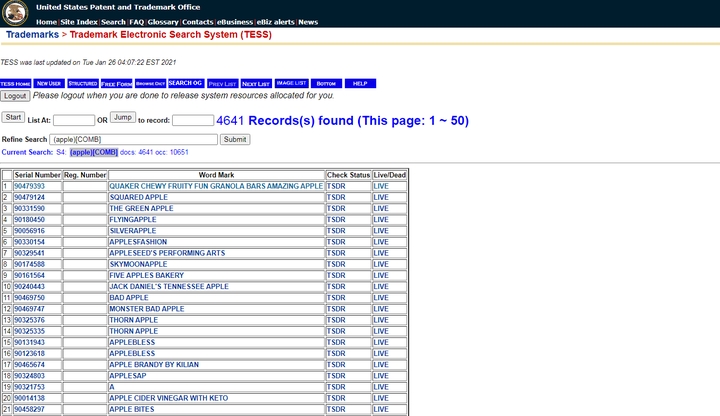Open TSDR status for SQUARED APPLE

336,197
